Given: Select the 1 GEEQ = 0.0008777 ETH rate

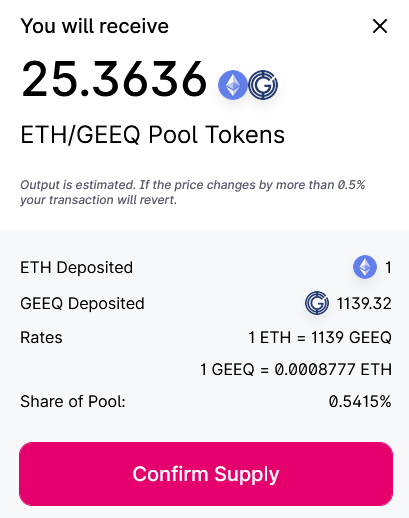Looking at the screenshot, I should (296, 369).
